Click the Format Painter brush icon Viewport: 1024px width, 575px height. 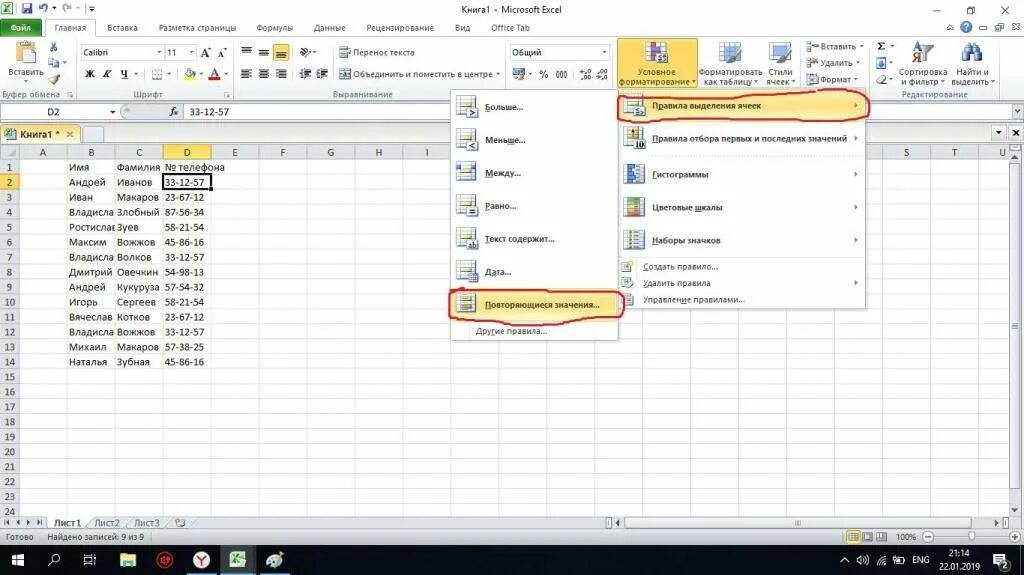[x=54, y=79]
